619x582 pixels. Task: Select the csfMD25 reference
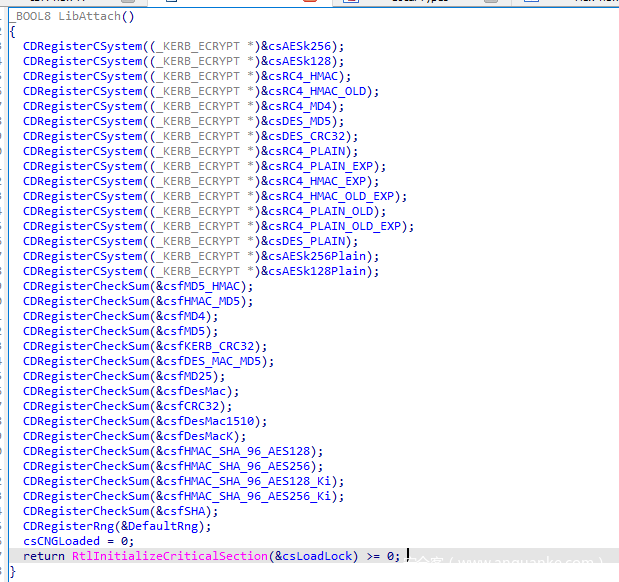click(x=188, y=376)
